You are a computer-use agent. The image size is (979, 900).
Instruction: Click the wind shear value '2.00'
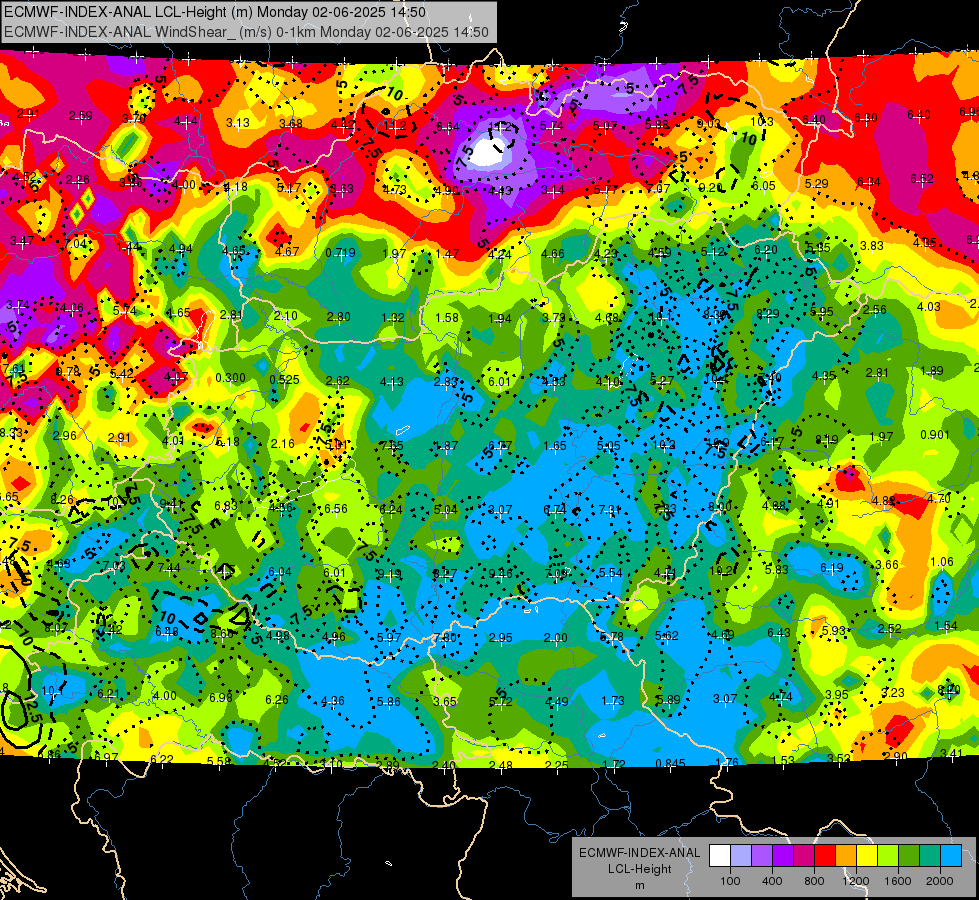click(x=556, y=638)
